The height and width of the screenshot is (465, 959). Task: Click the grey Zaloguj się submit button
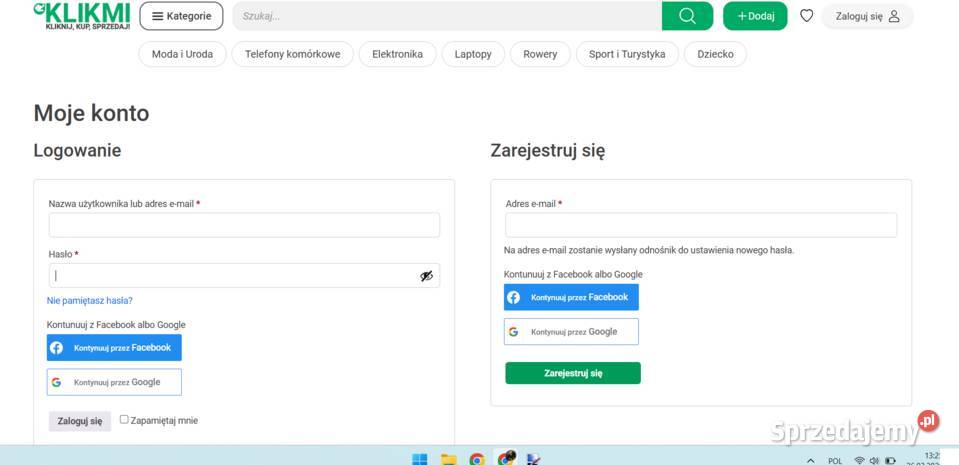(80, 421)
